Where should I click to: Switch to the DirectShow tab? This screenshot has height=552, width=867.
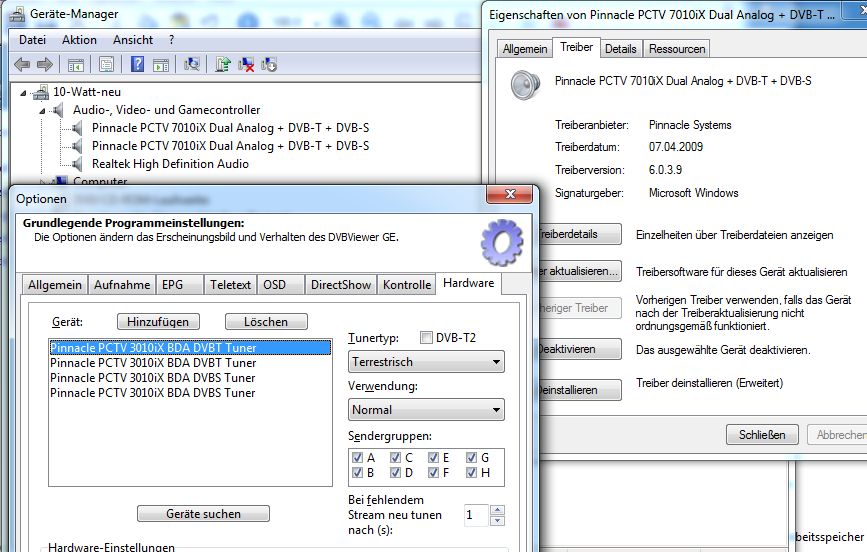341,285
